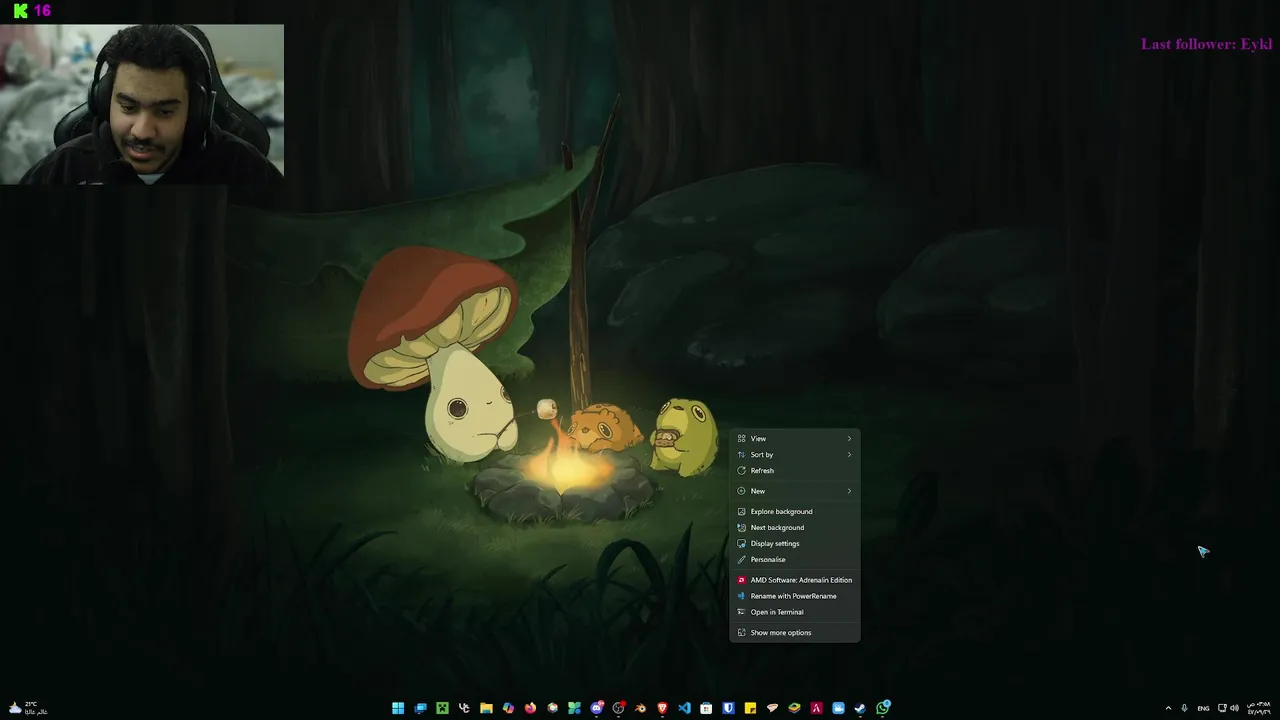Switch input language via ENG indicator
The image size is (1280, 720).
pyautogui.click(x=1203, y=708)
